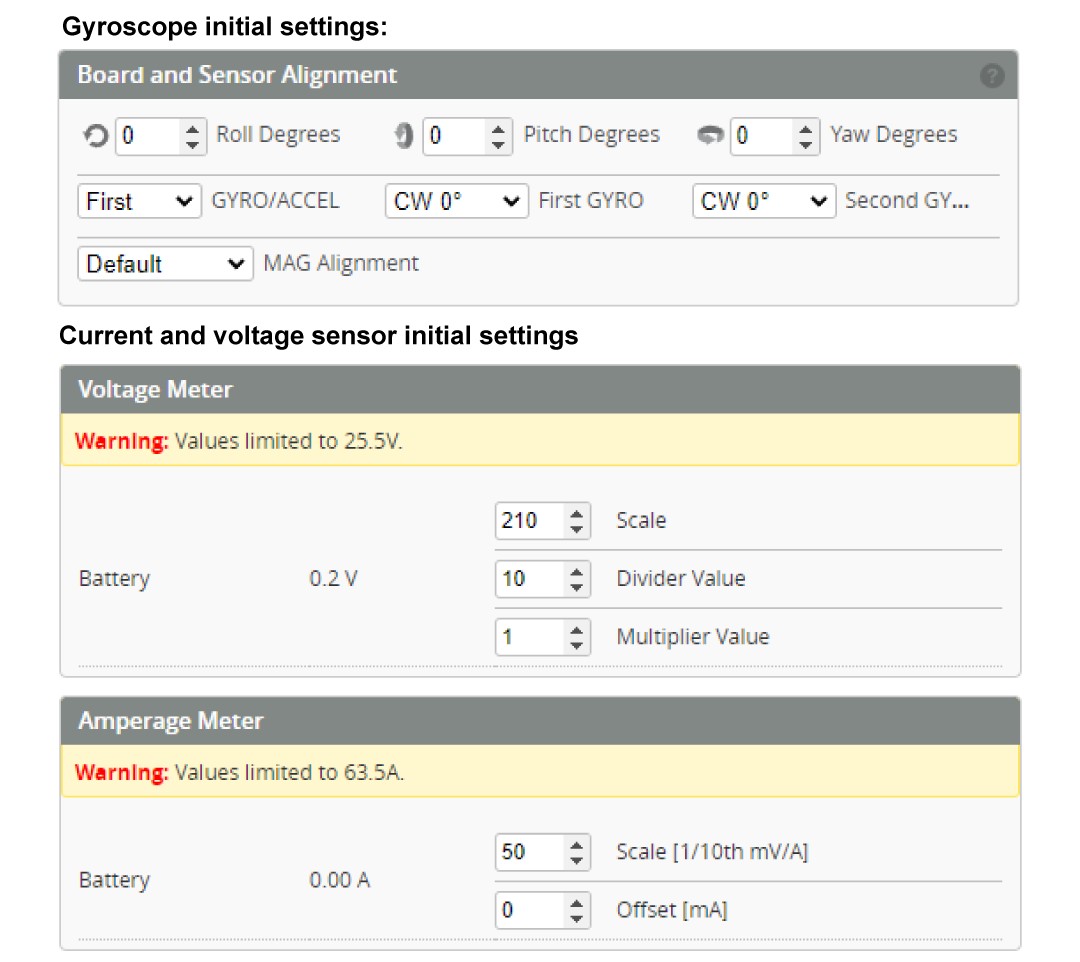
Task: Click the yaw rotation icon
Action: (x=710, y=135)
